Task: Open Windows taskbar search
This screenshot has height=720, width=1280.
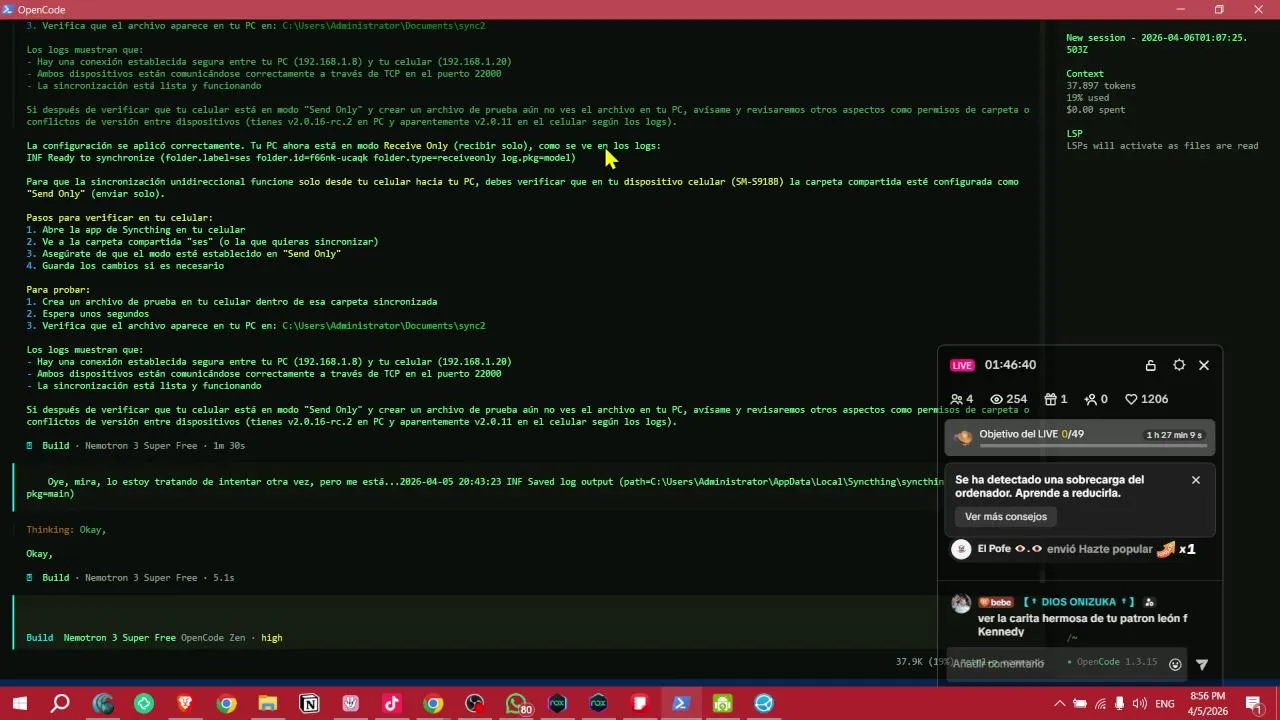Action: point(61,704)
